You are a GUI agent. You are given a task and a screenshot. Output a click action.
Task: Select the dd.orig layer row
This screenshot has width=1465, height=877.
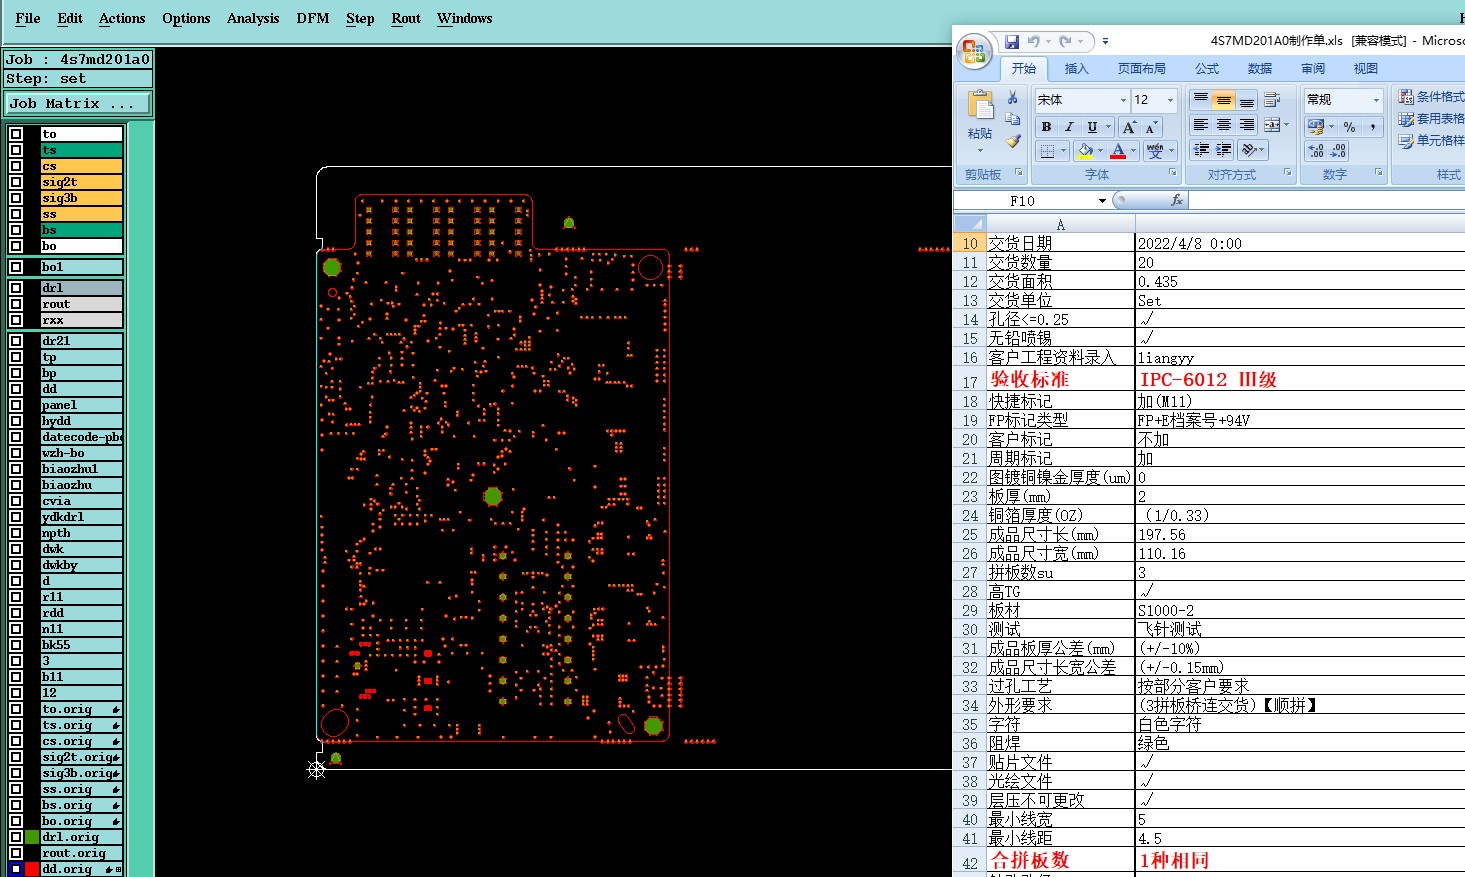[81, 869]
